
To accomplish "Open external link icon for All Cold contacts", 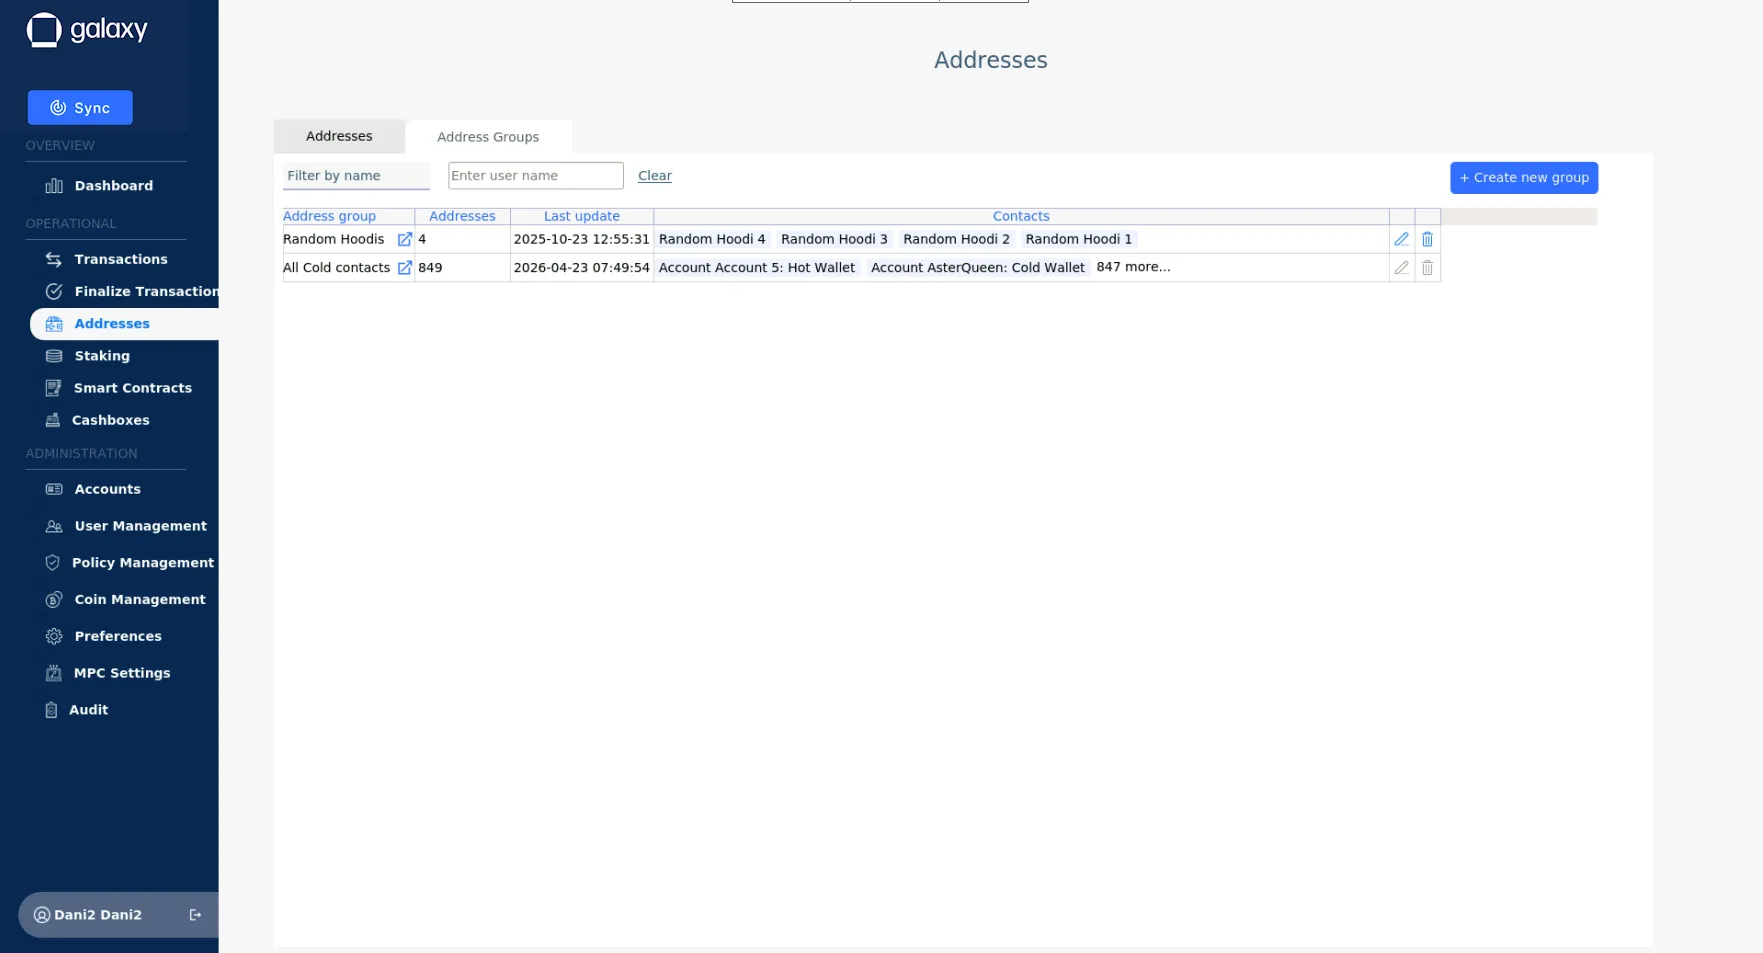I will tap(405, 268).
